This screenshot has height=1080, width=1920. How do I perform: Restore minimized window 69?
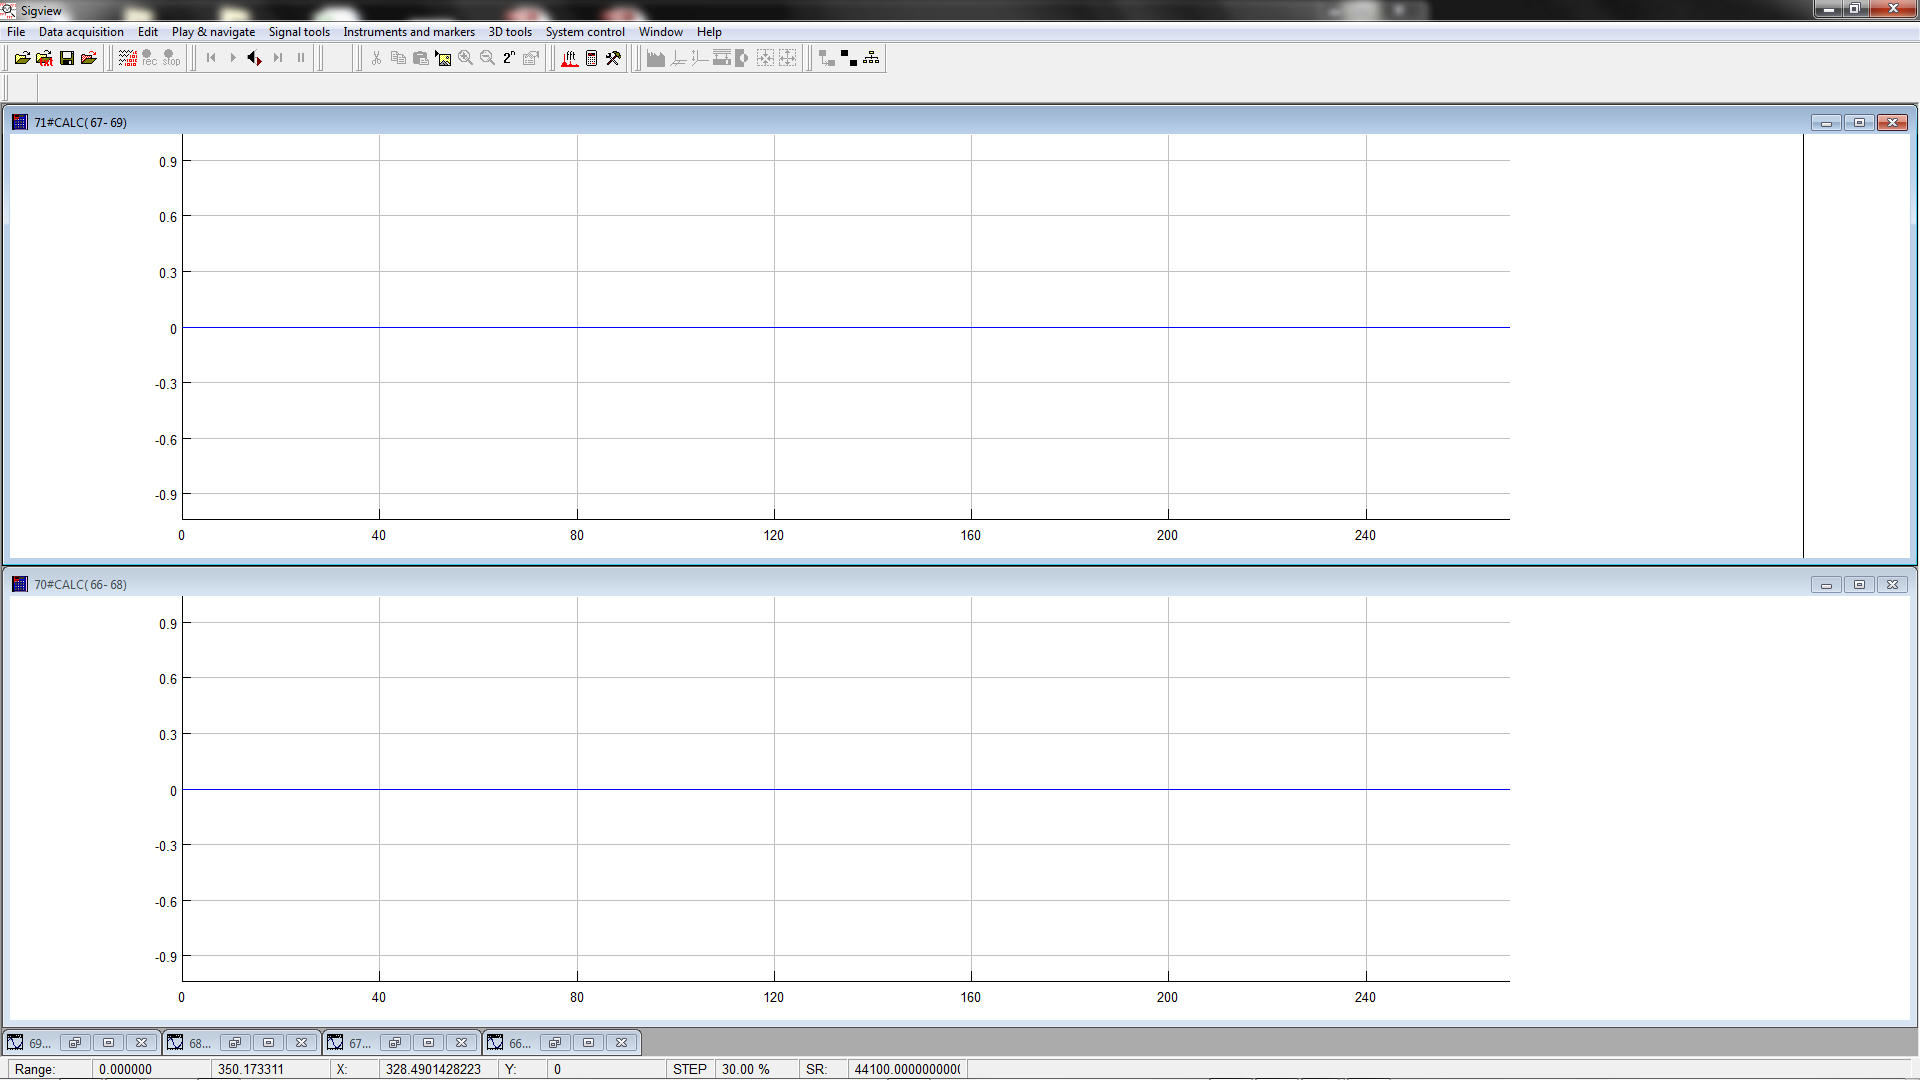75,1043
